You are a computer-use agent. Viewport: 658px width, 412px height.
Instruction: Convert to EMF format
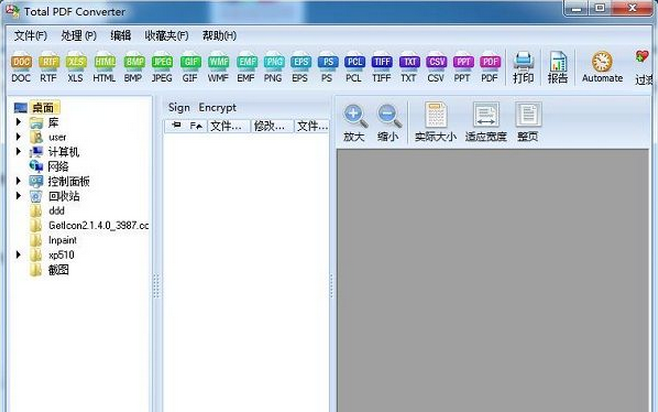point(246,69)
